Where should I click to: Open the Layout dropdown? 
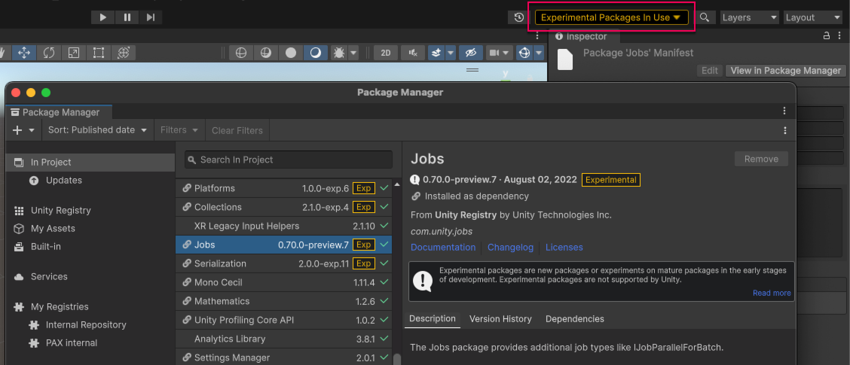pyautogui.click(x=813, y=17)
